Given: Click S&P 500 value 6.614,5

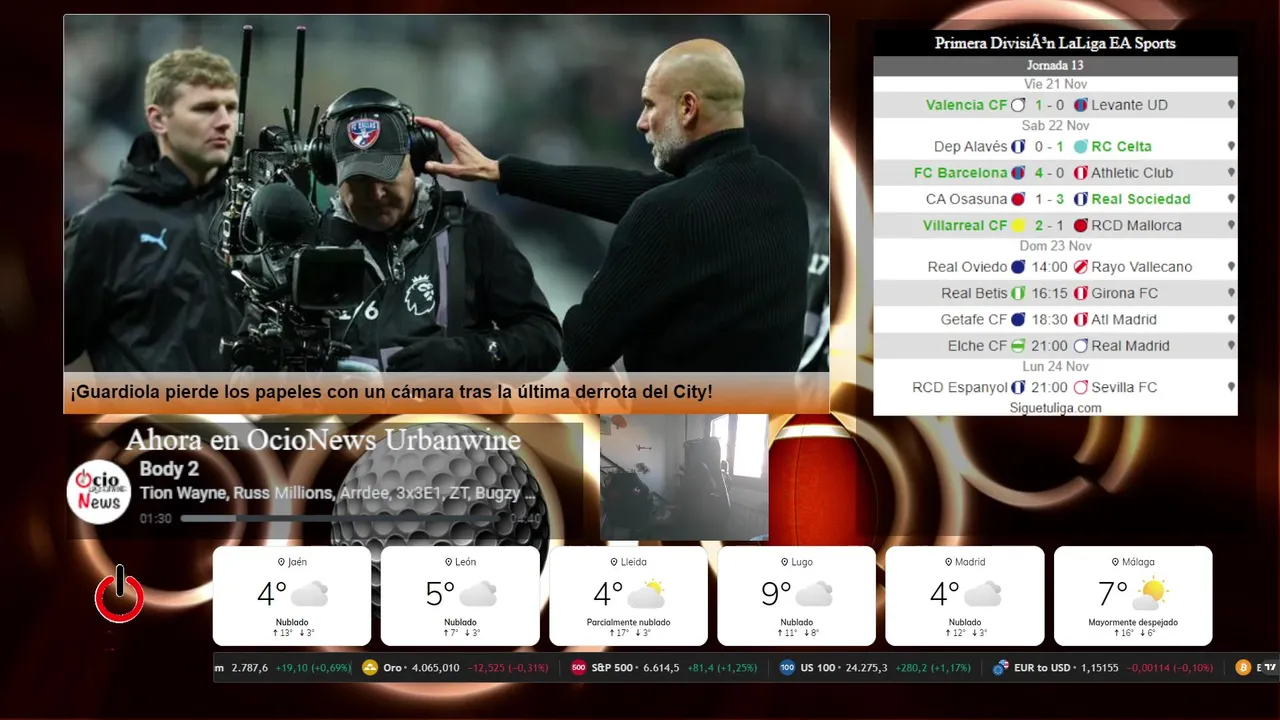Looking at the screenshot, I should [x=660, y=668].
